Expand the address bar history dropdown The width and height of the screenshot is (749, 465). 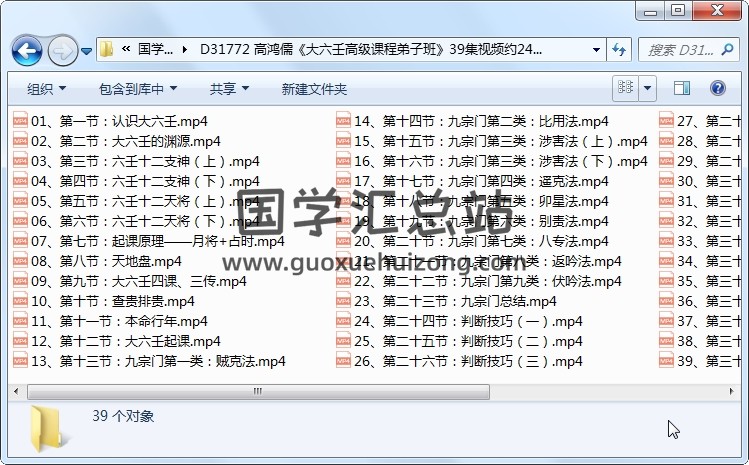tap(597, 49)
